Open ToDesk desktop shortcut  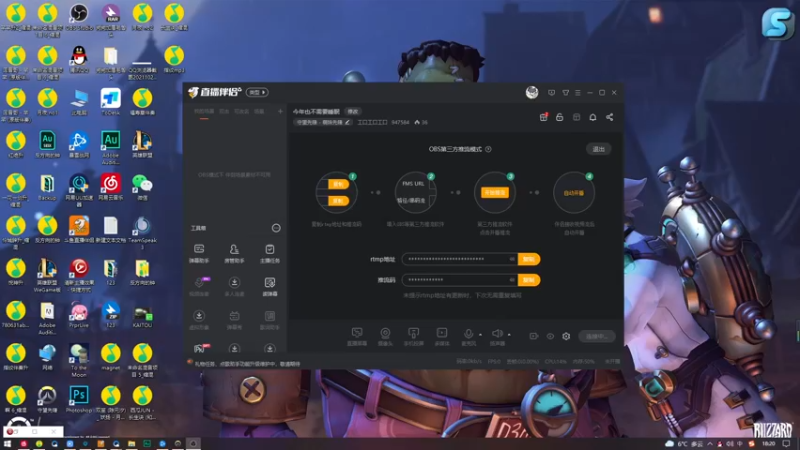click(111, 102)
